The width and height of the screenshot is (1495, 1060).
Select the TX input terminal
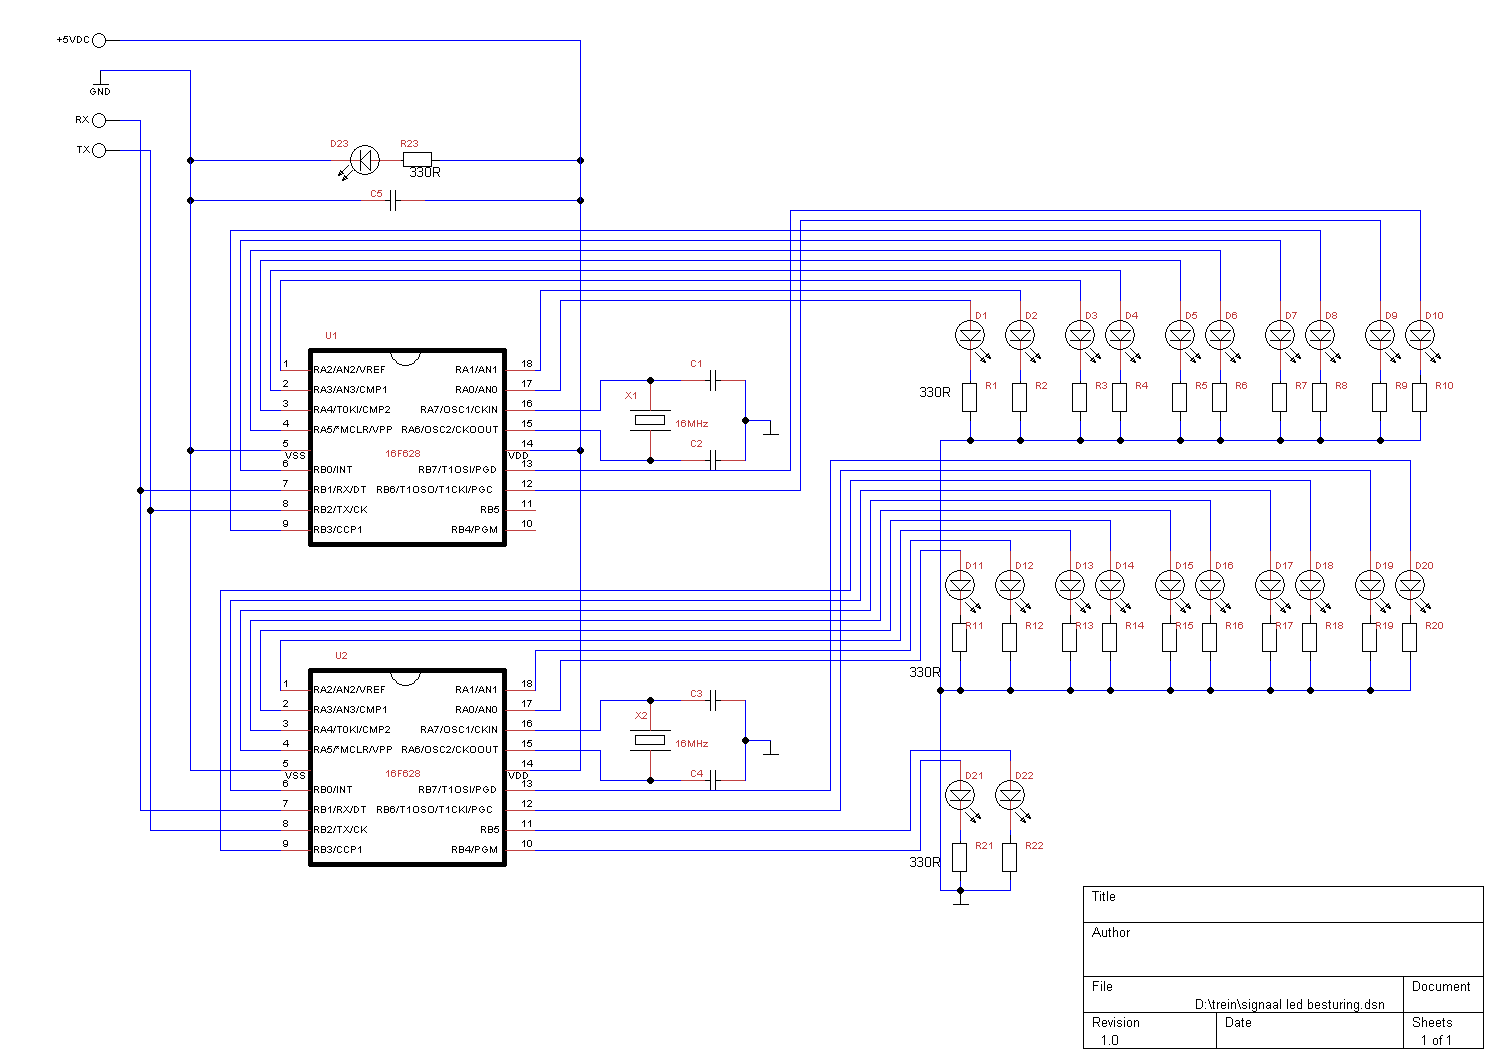point(99,151)
